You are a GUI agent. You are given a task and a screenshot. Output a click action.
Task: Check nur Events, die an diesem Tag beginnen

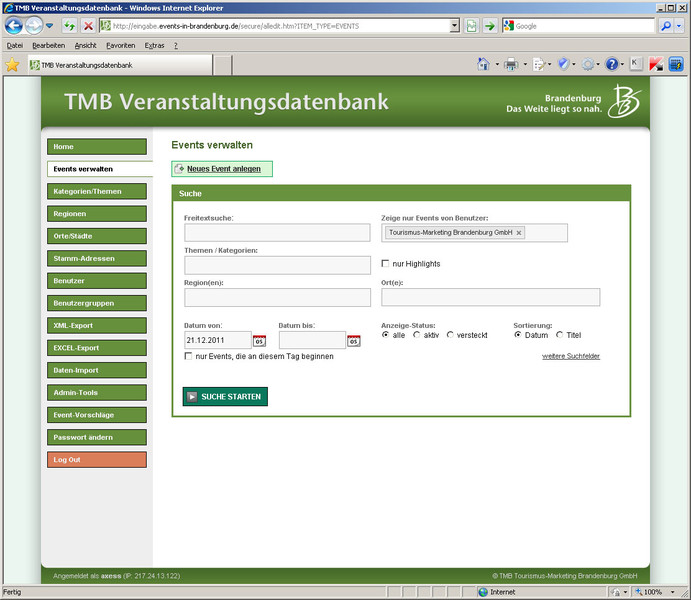188,356
